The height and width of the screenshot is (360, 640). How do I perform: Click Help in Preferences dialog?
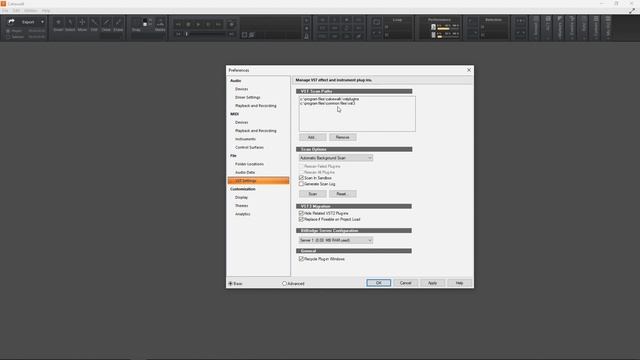[459, 283]
